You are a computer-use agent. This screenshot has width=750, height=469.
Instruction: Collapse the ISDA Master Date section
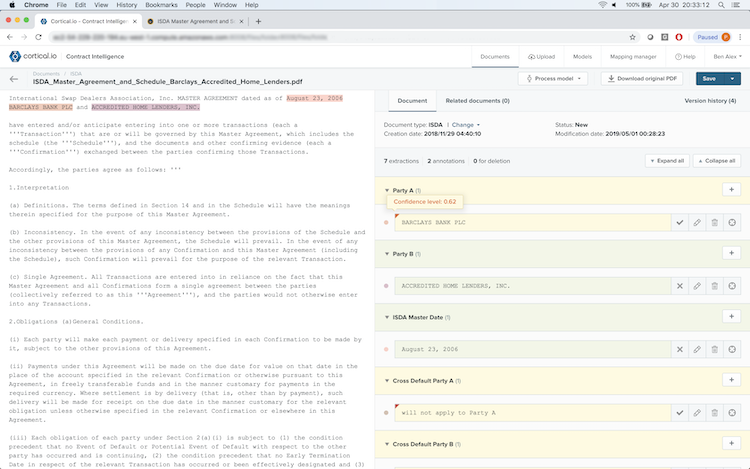387,317
